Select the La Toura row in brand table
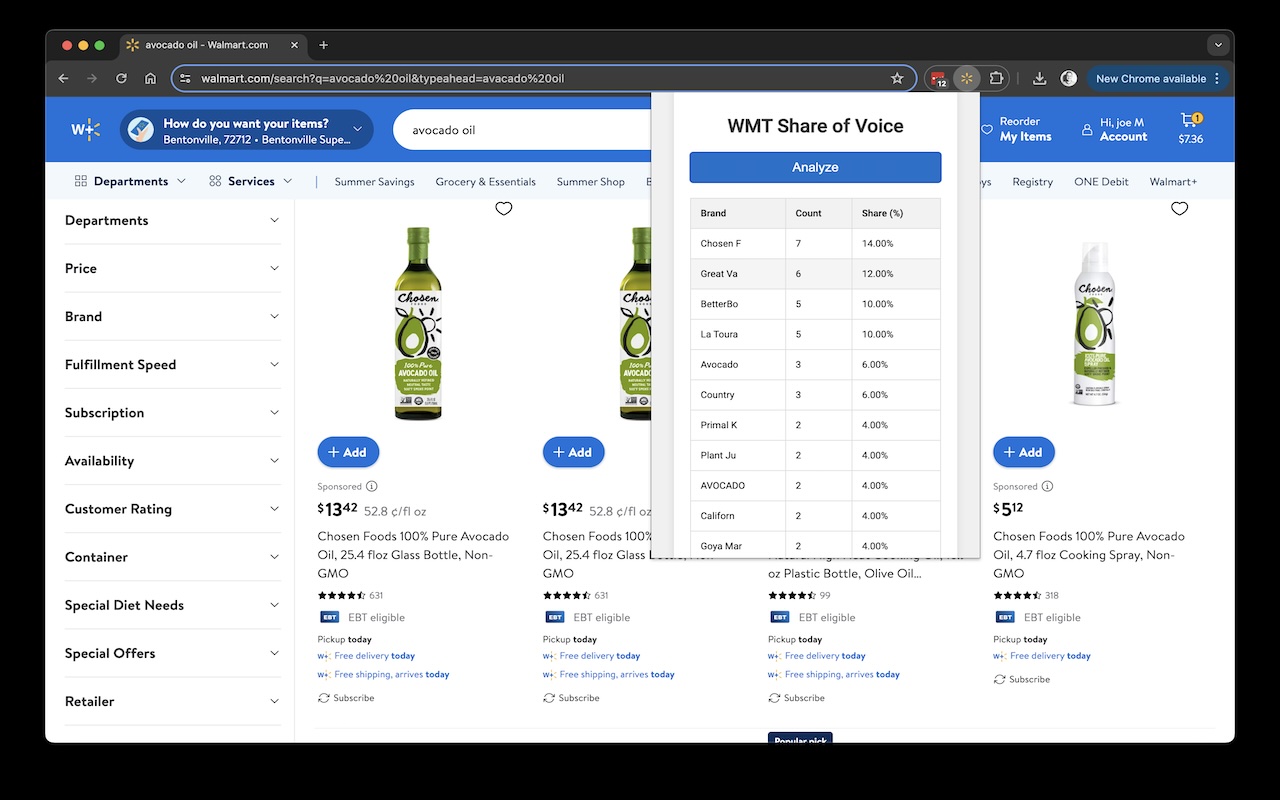 coord(815,334)
